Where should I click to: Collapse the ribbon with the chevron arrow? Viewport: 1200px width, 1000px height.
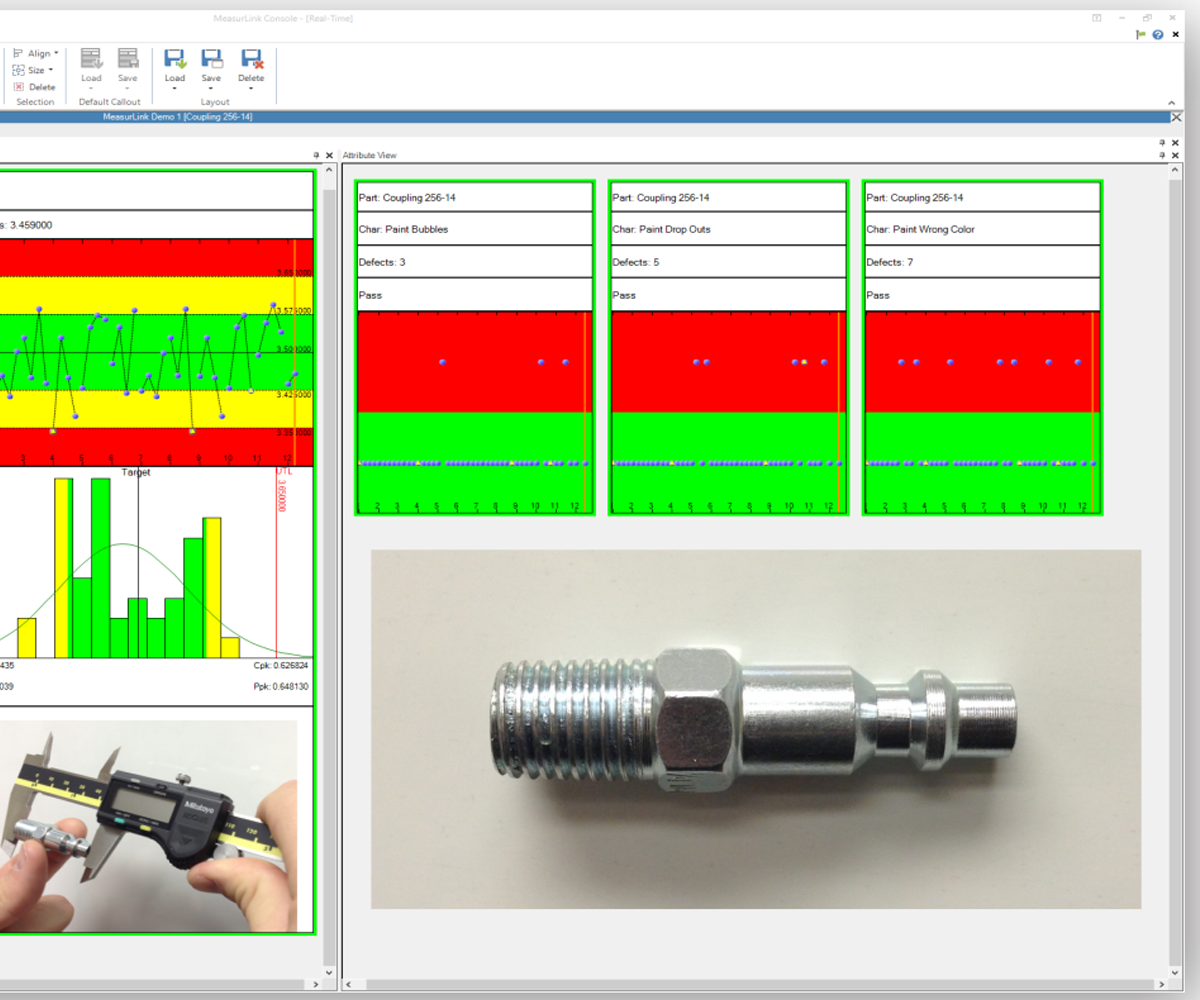(x=1170, y=101)
